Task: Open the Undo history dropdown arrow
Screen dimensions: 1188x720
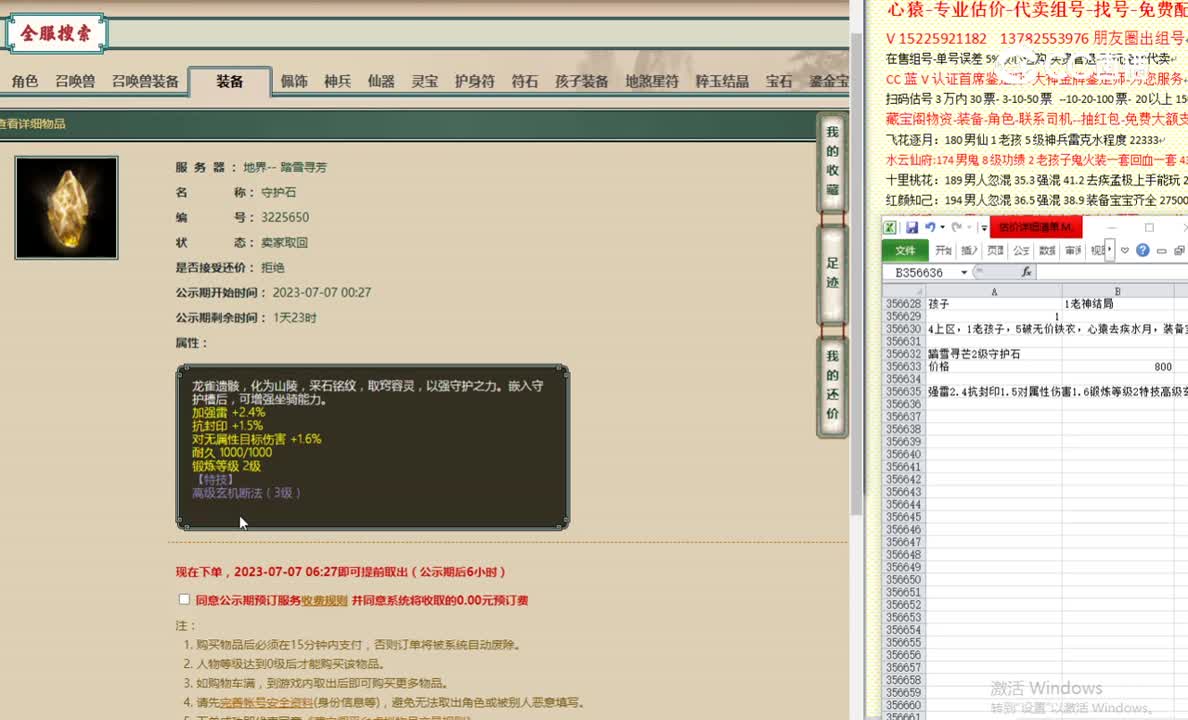Action: pos(942,227)
